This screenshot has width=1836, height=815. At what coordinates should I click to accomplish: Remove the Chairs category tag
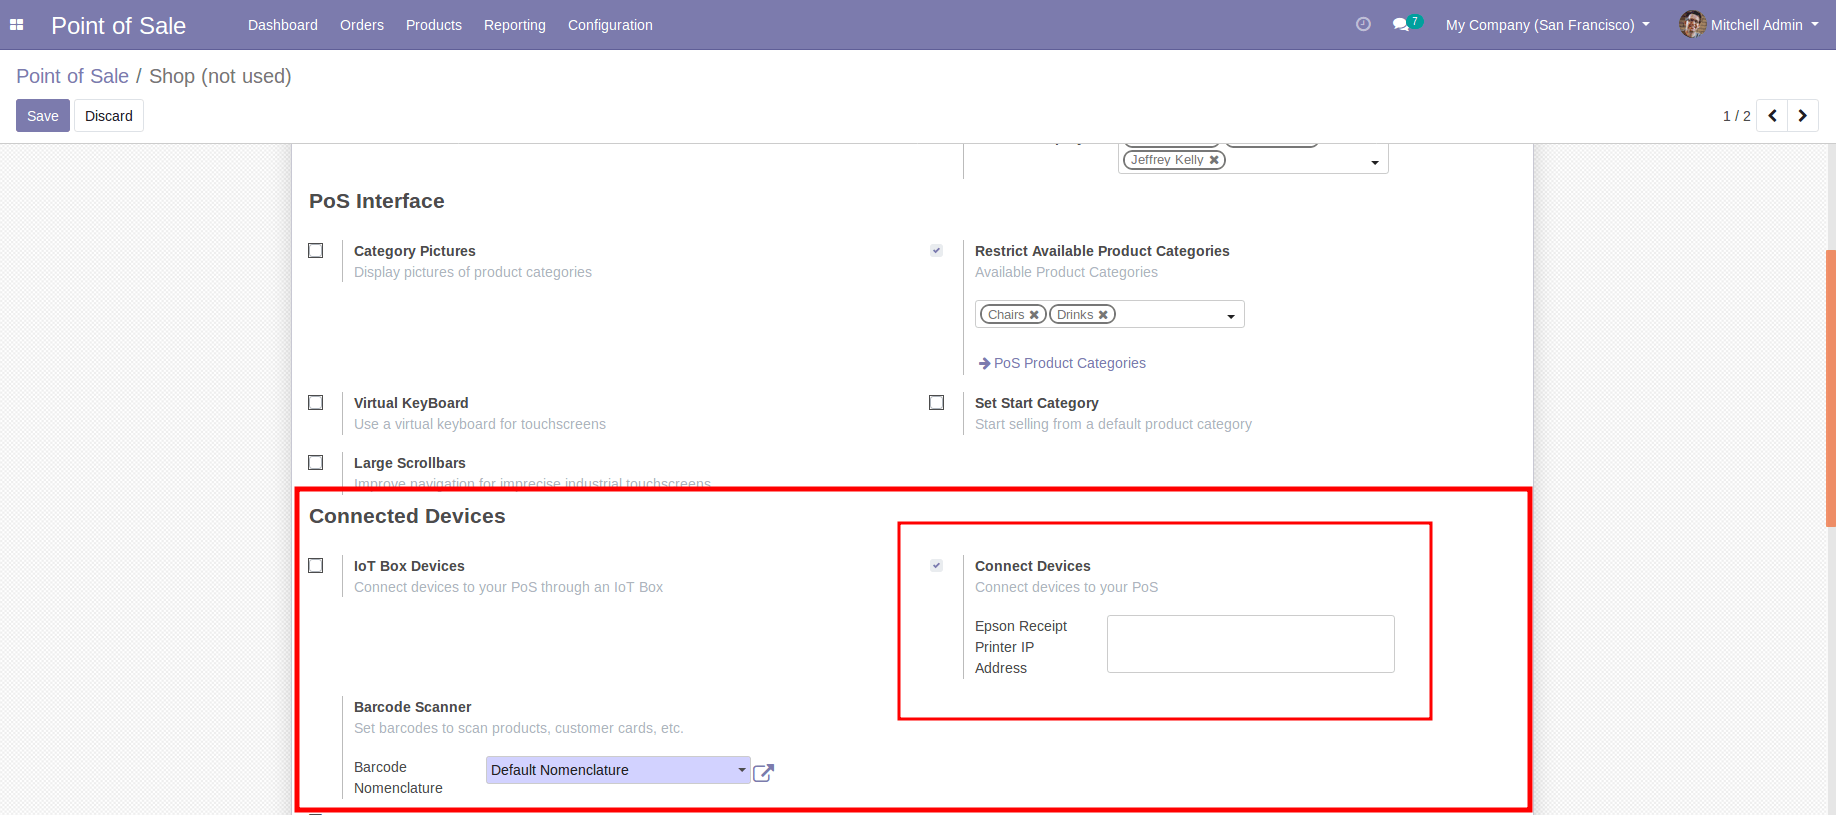click(x=1034, y=315)
